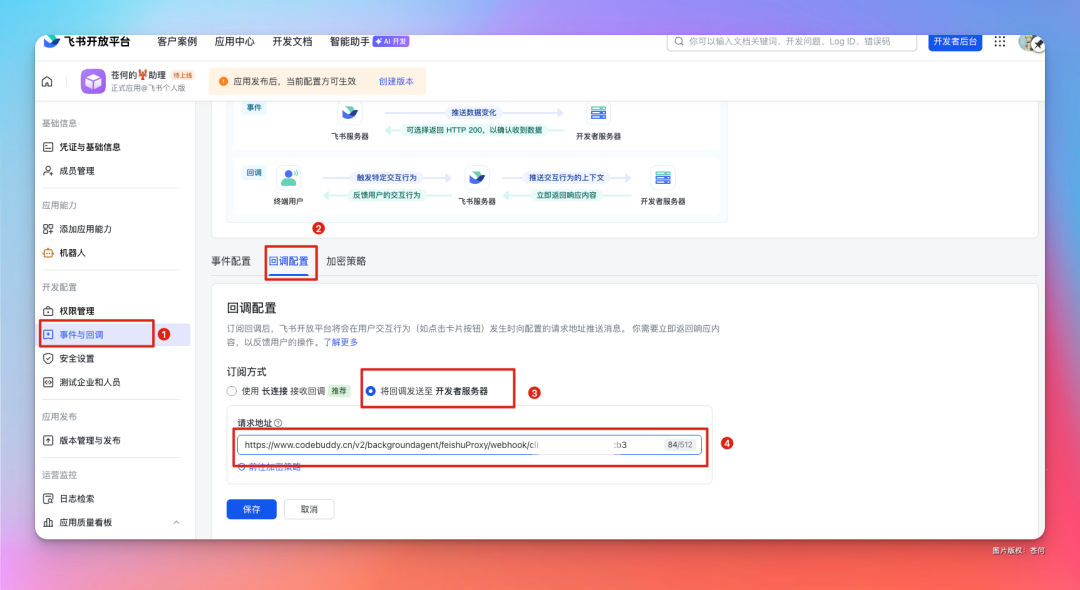Screen dimensions: 1080x590
Task: Select 将回调发送至开发者服务器 option
Action: 372,389
